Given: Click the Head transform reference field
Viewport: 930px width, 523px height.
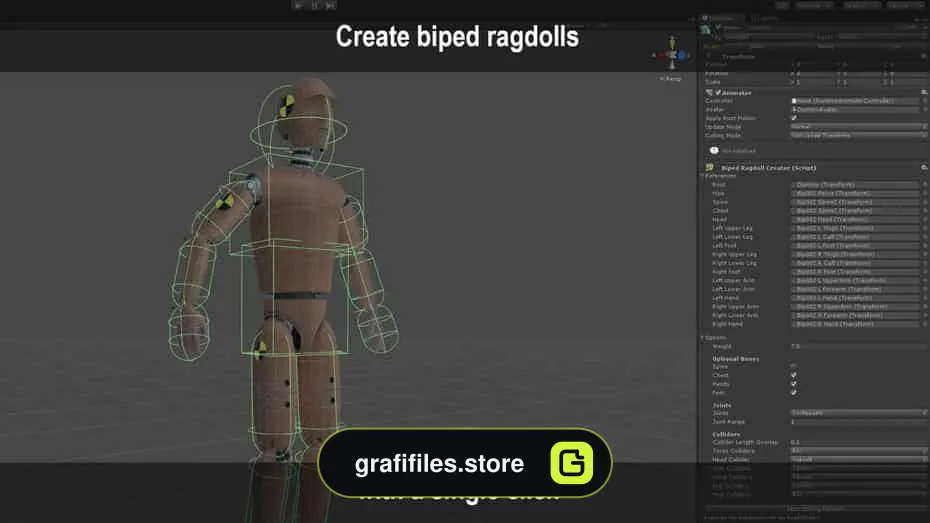Looking at the screenshot, I should pyautogui.click(x=855, y=219).
